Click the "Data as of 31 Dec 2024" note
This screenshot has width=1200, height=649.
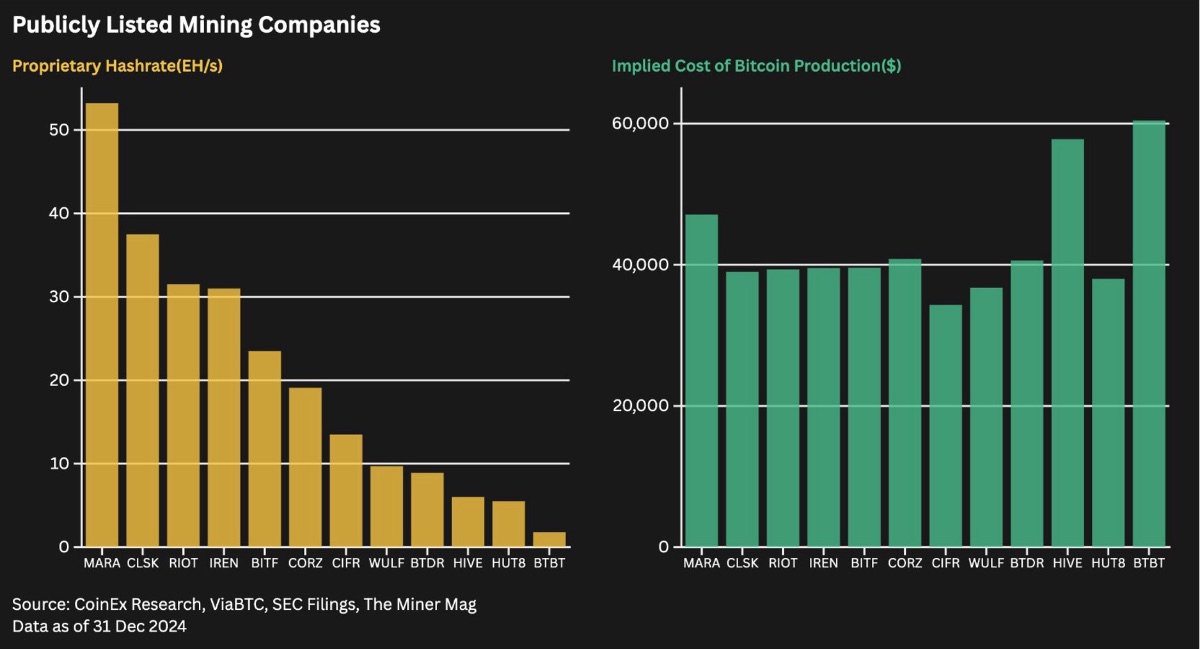pyautogui.click(x=99, y=627)
